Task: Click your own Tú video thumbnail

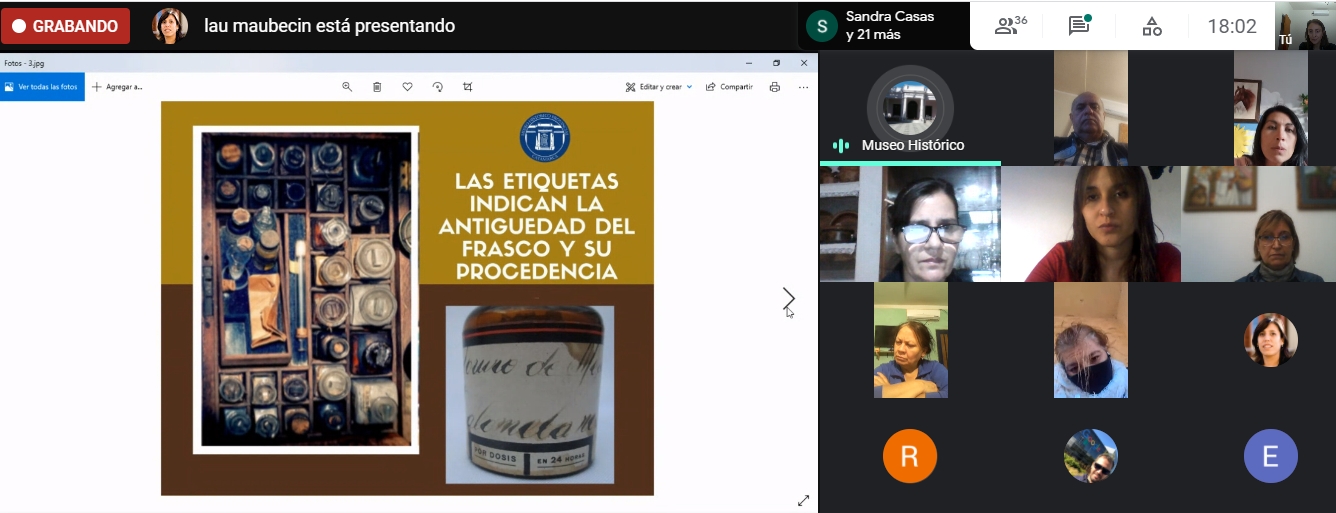Action: click(1305, 26)
